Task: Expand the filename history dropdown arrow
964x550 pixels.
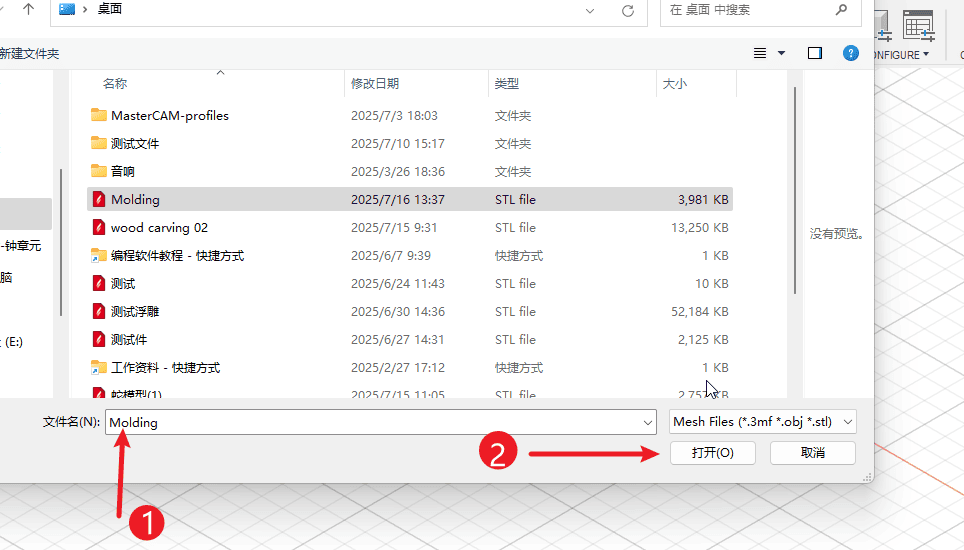Action: (648, 423)
